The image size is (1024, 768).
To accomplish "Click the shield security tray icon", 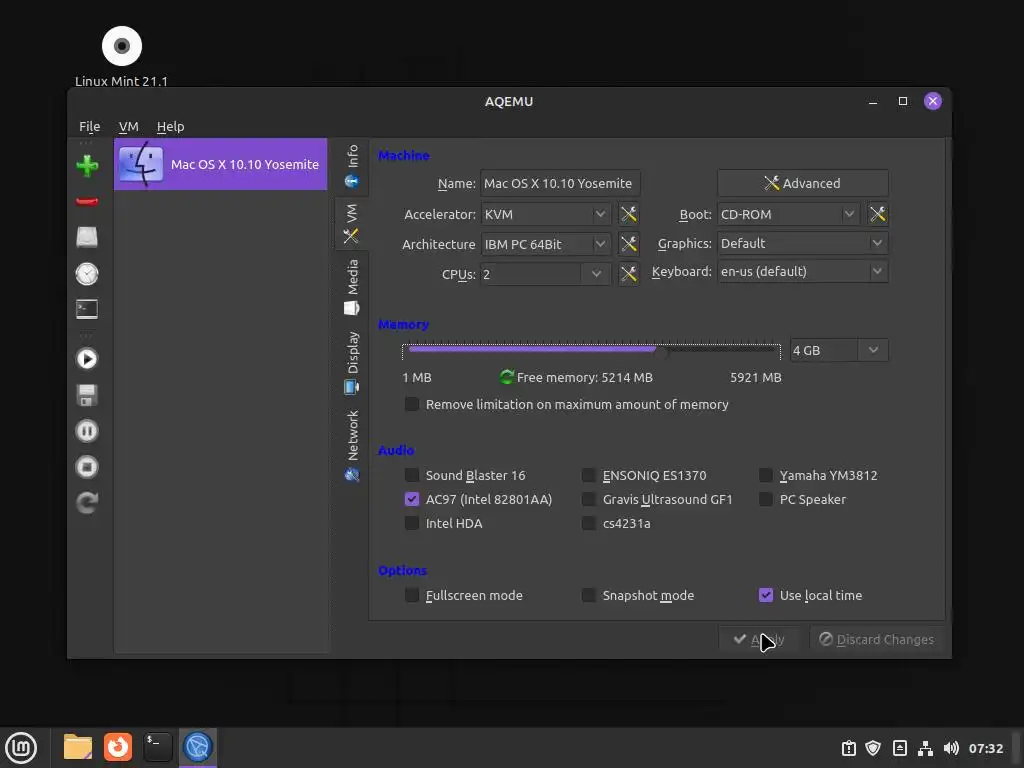I will (873, 748).
